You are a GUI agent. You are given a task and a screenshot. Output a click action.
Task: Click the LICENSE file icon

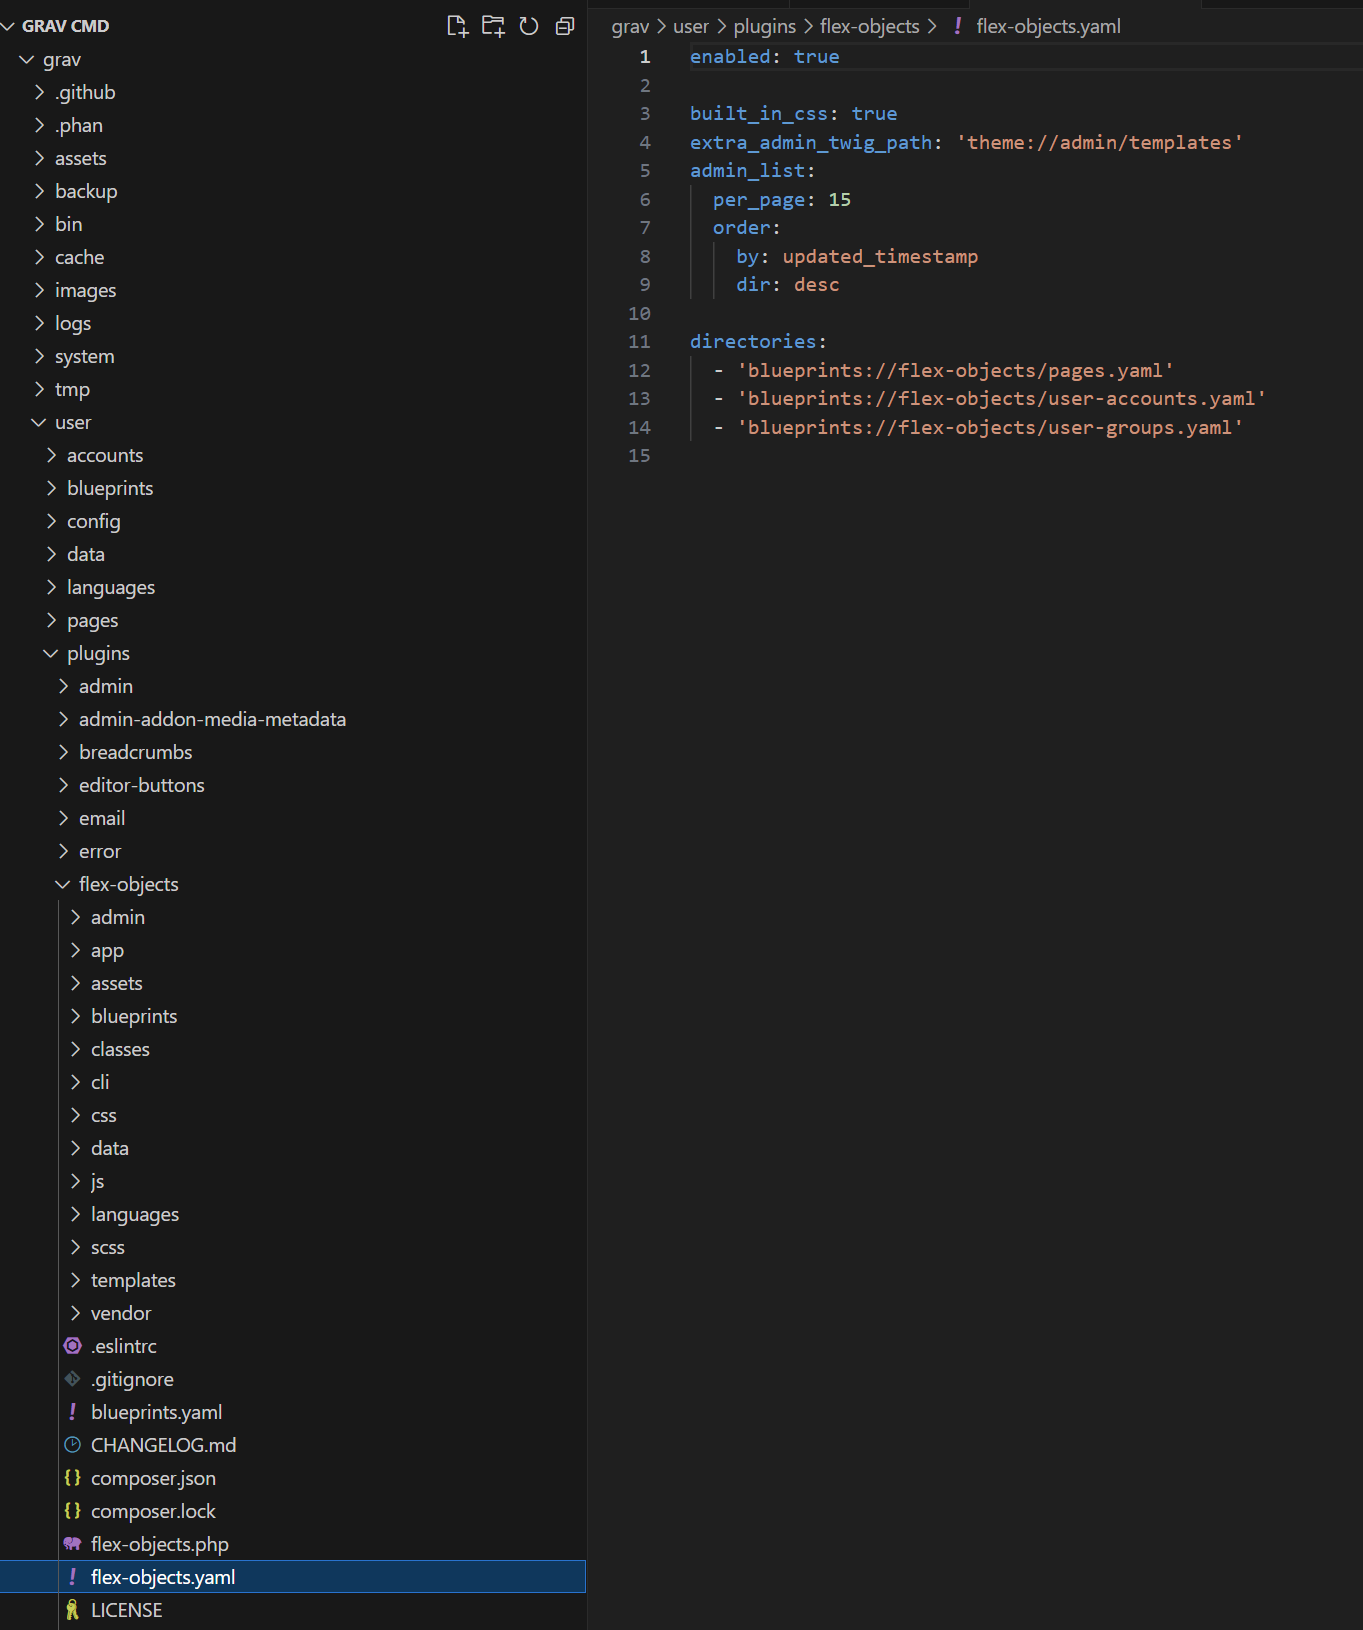pos(73,1610)
